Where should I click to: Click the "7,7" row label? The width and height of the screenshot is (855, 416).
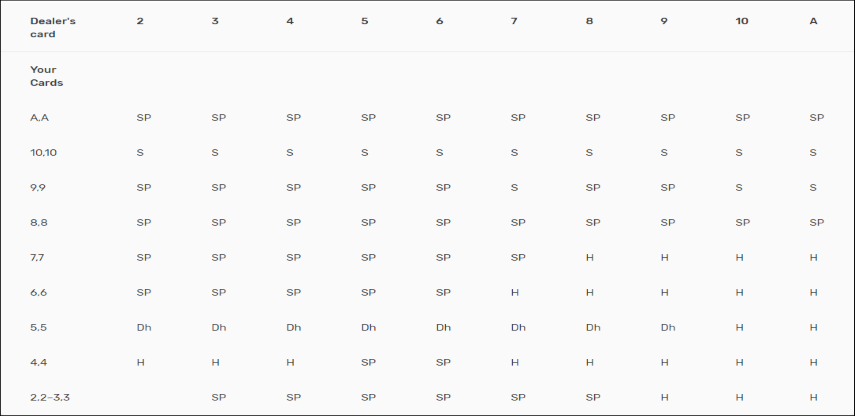coord(39,257)
